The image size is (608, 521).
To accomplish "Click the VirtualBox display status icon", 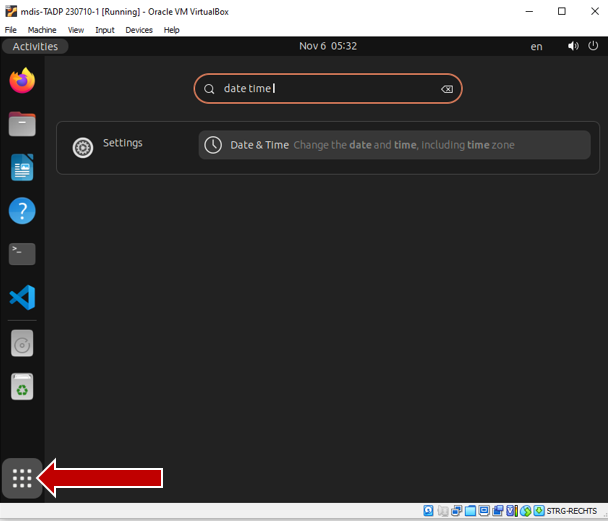I will click(x=484, y=511).
